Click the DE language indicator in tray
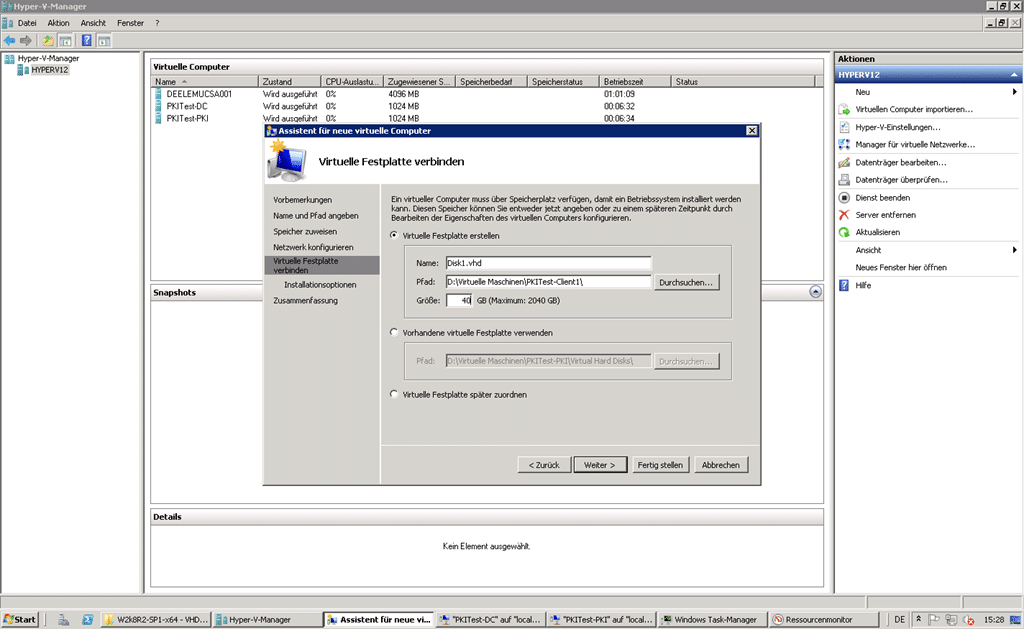 (x=899, y=619)
